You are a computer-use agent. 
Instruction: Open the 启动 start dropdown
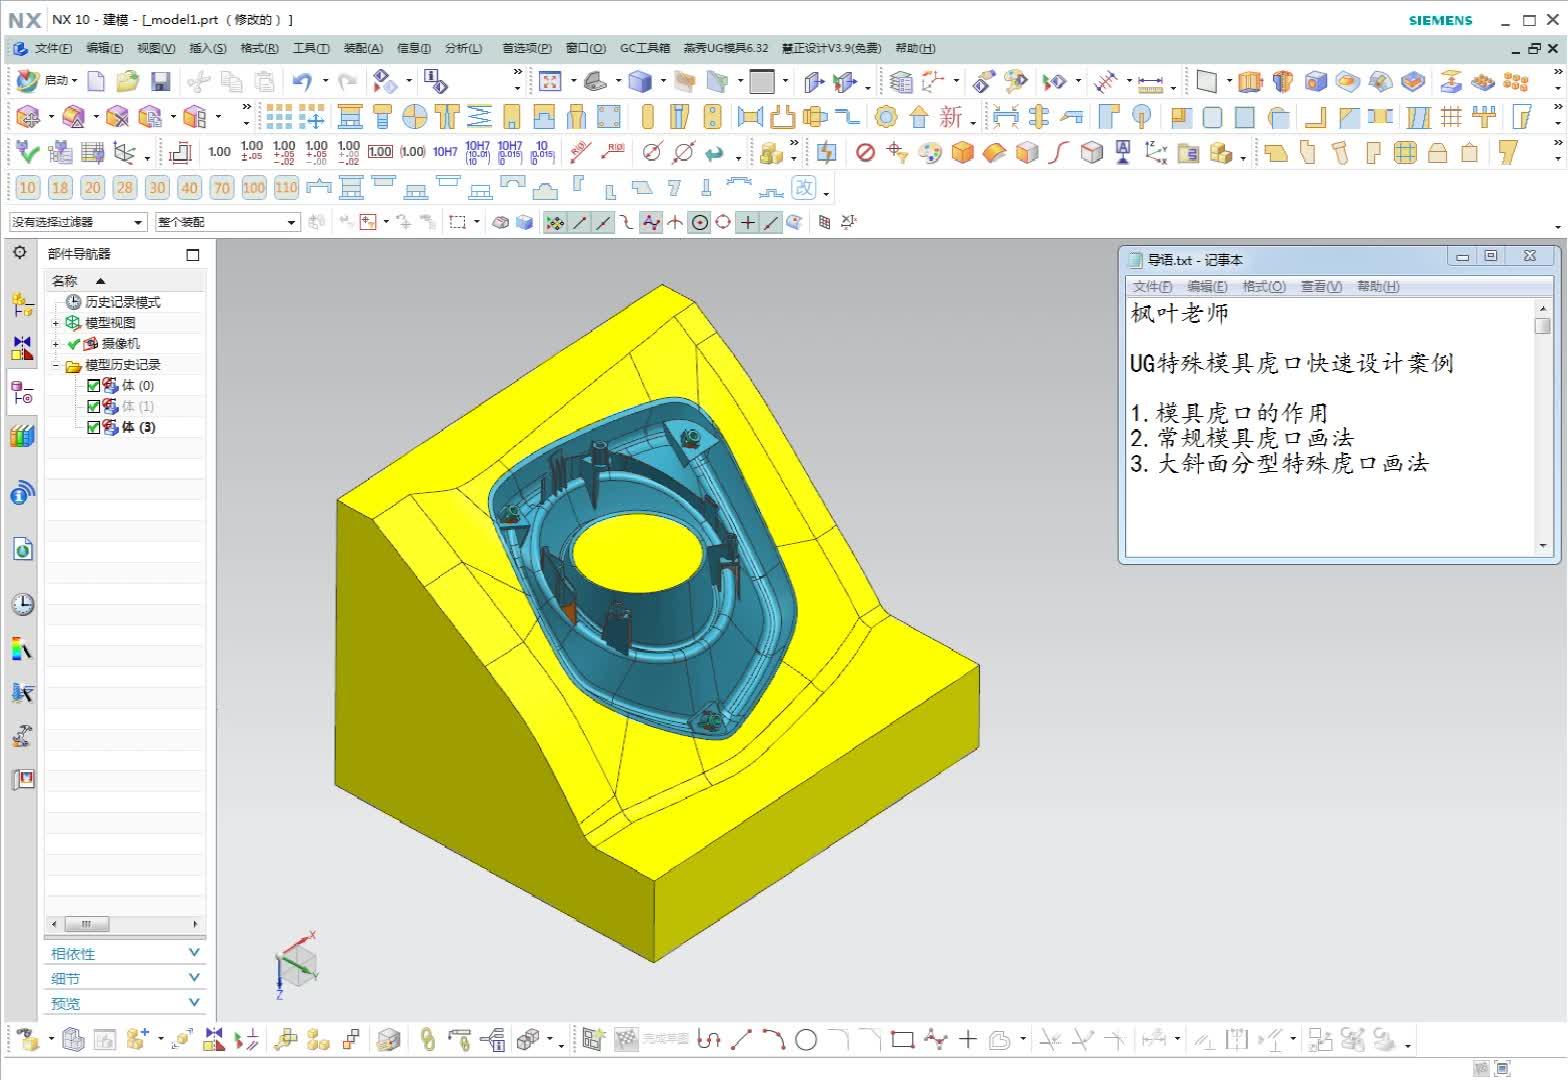point(48,81)
